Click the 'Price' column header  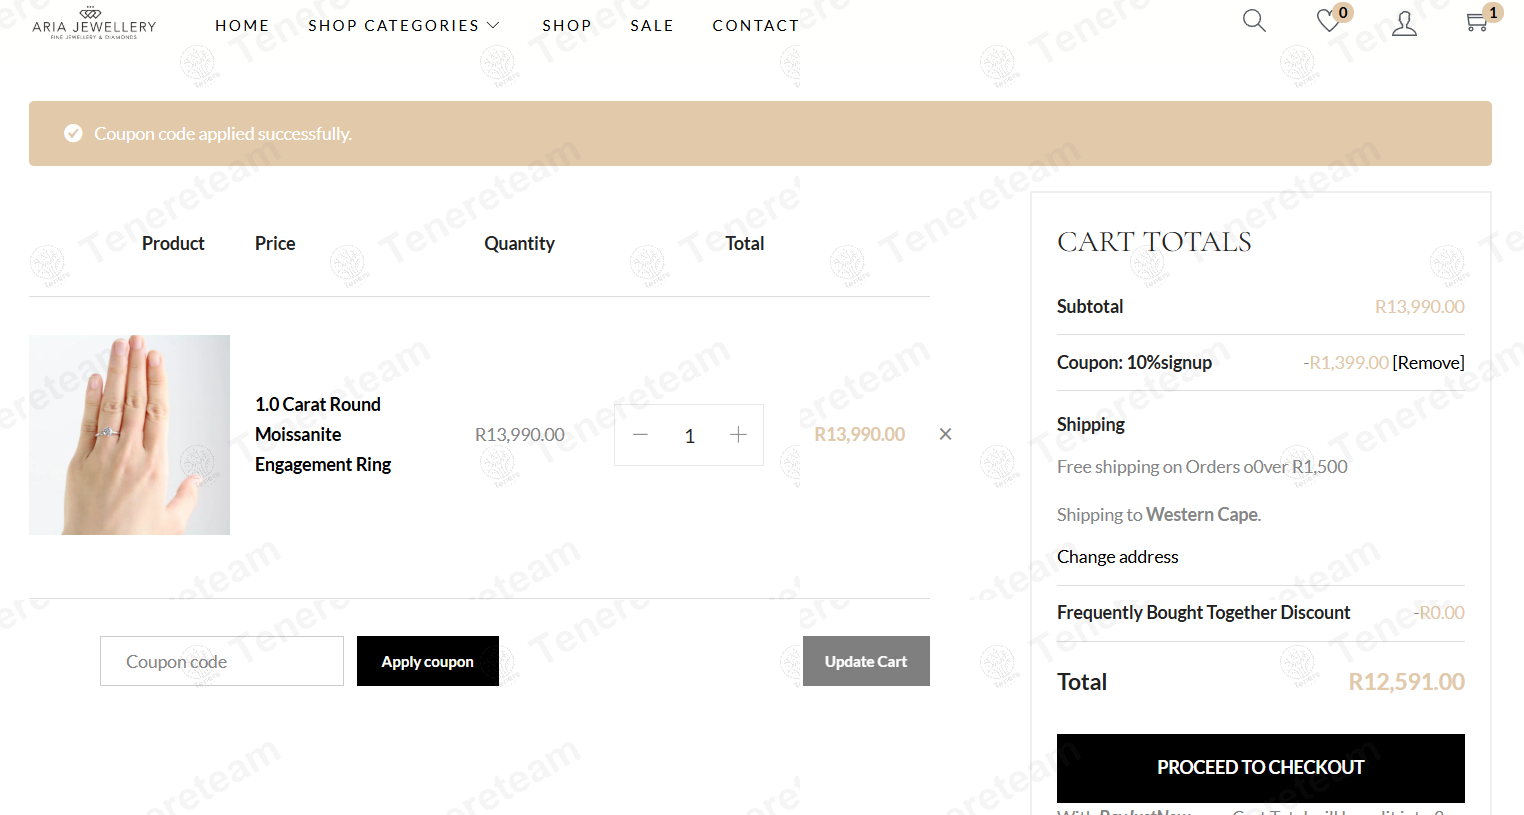[275, 244]
